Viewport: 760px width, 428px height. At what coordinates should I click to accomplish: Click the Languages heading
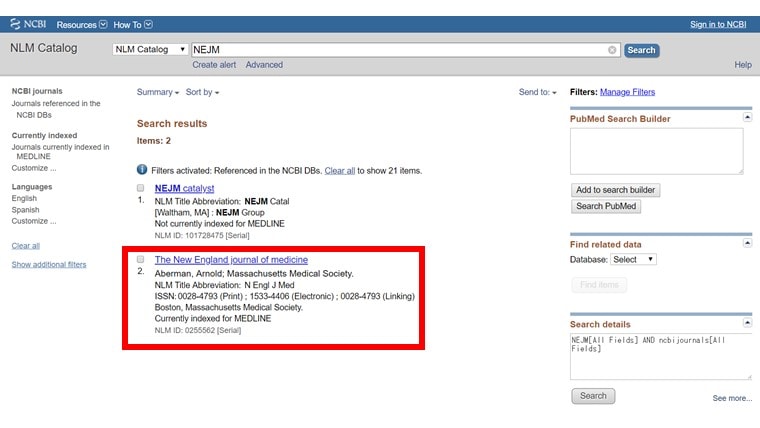[32, 187]
